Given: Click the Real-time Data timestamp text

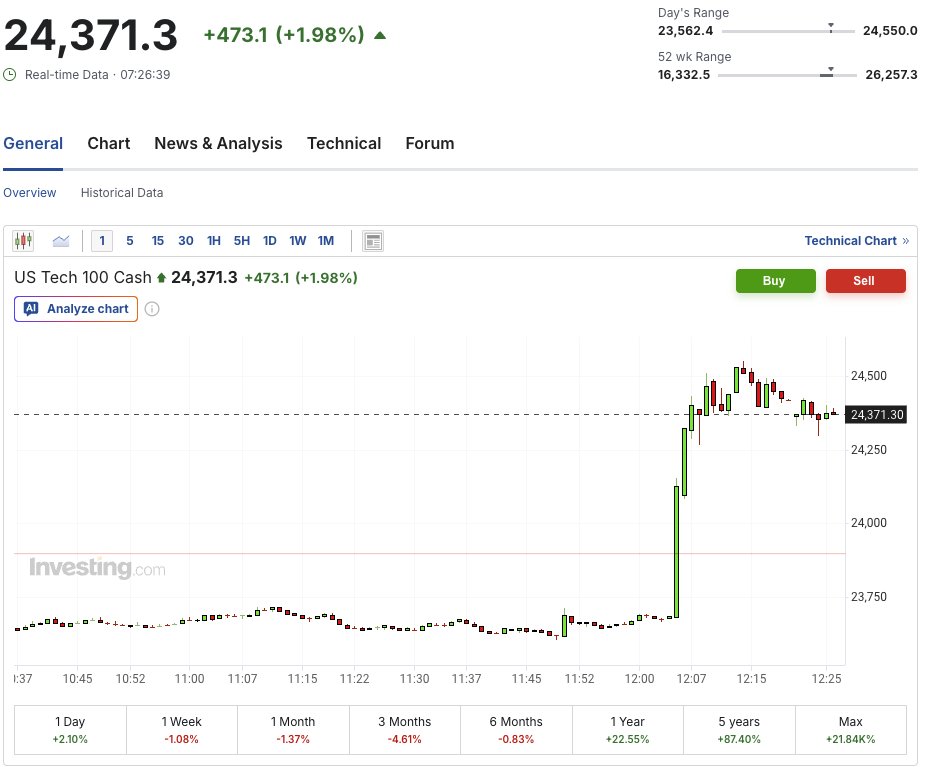Looking at the screenshot, I should click(x=98, y=75).
